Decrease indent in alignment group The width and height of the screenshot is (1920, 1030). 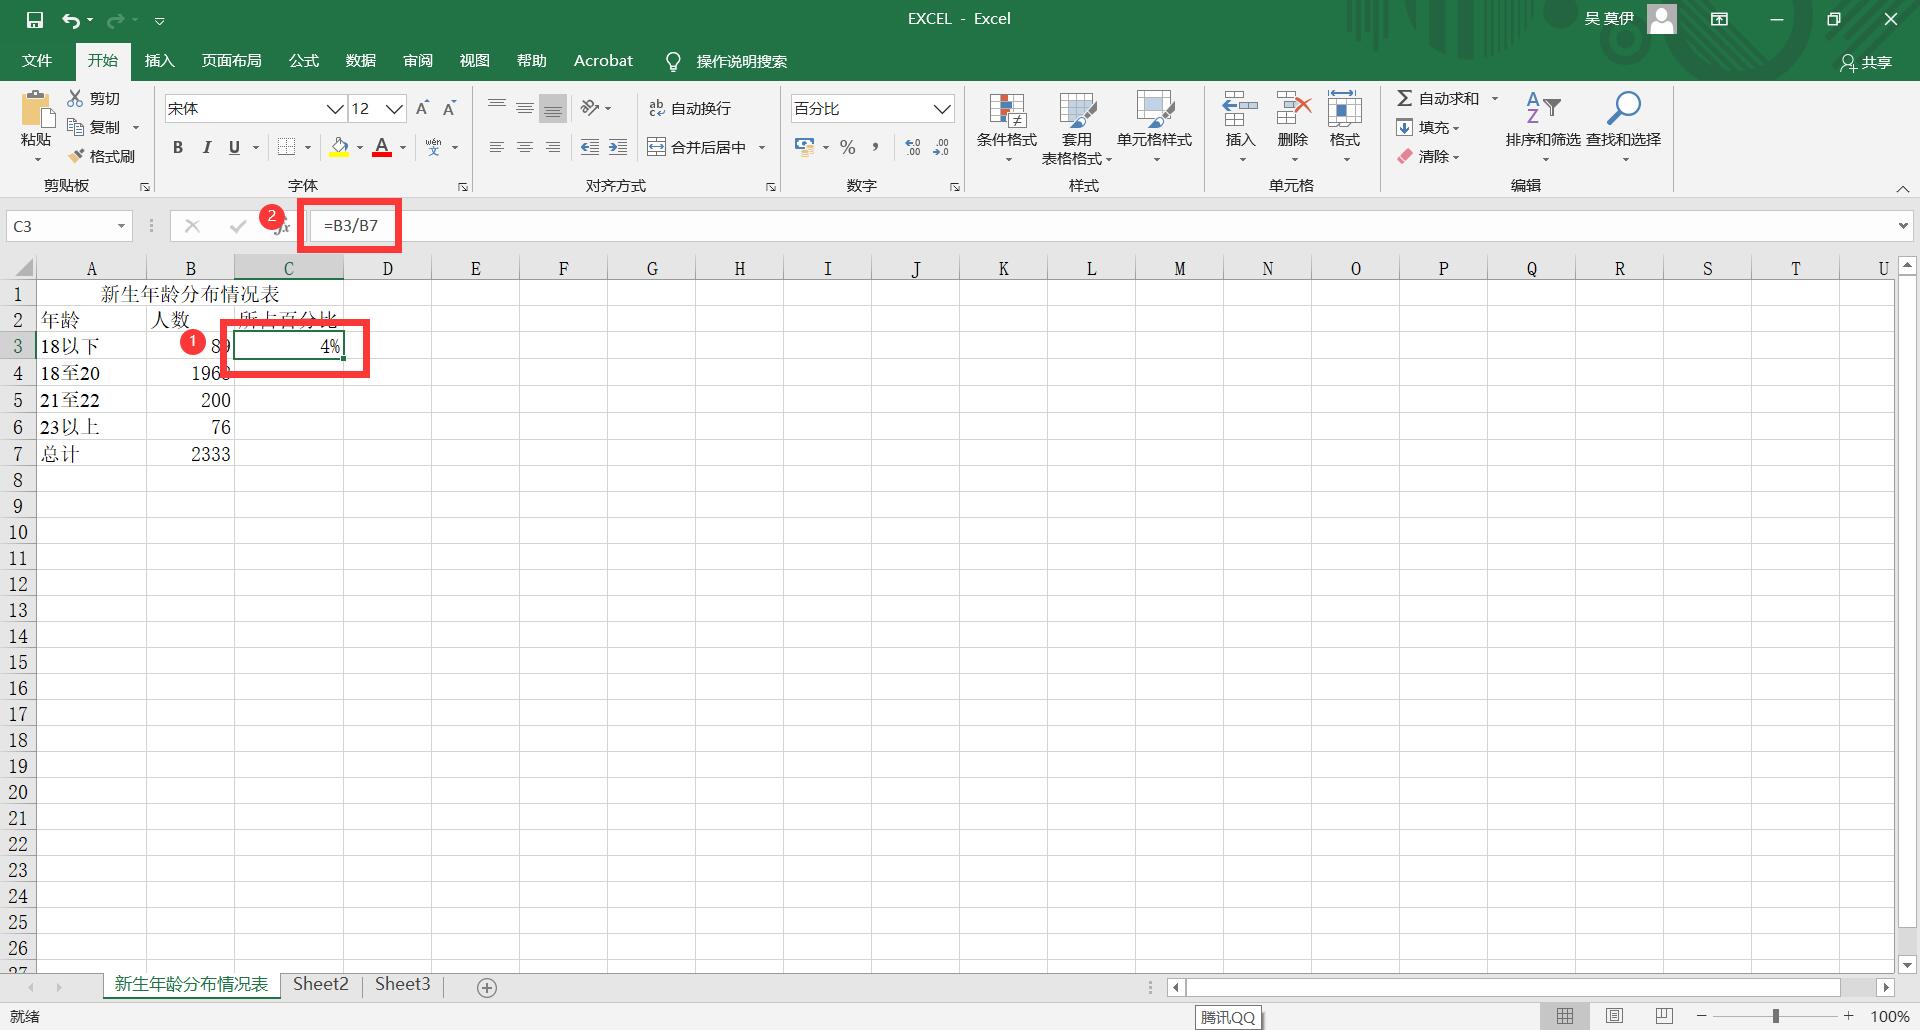(x=590, y=147)
